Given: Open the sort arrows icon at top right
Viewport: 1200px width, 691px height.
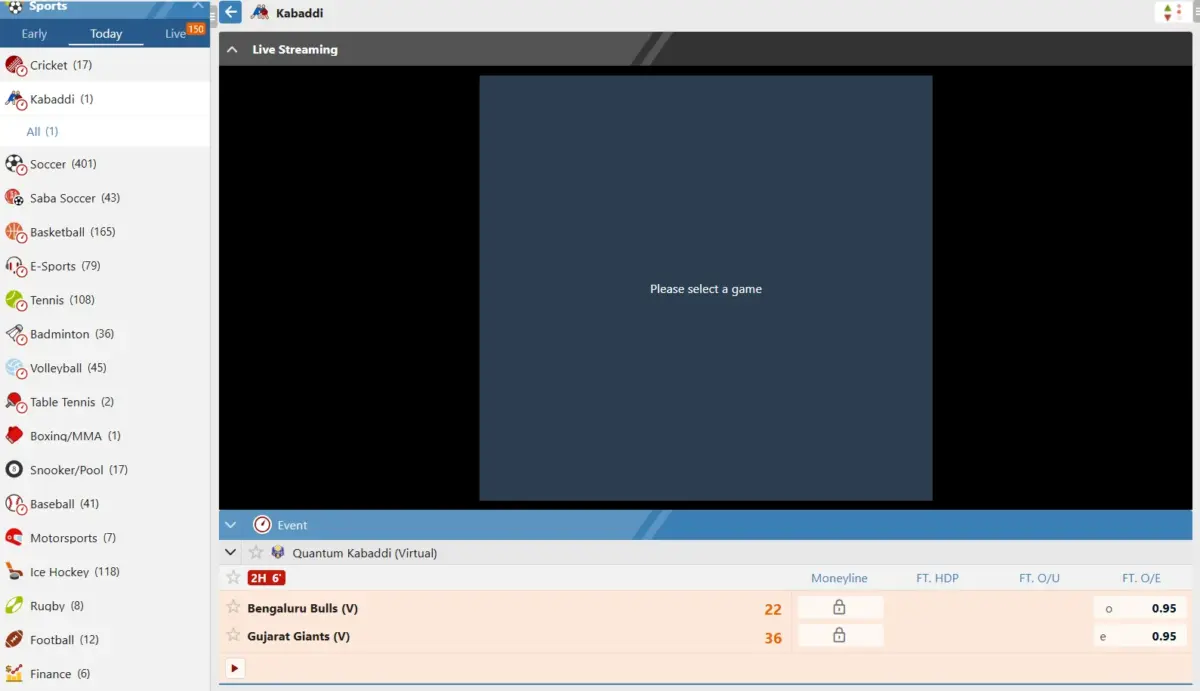Looking at the screenshot, I should (1166, 13).
